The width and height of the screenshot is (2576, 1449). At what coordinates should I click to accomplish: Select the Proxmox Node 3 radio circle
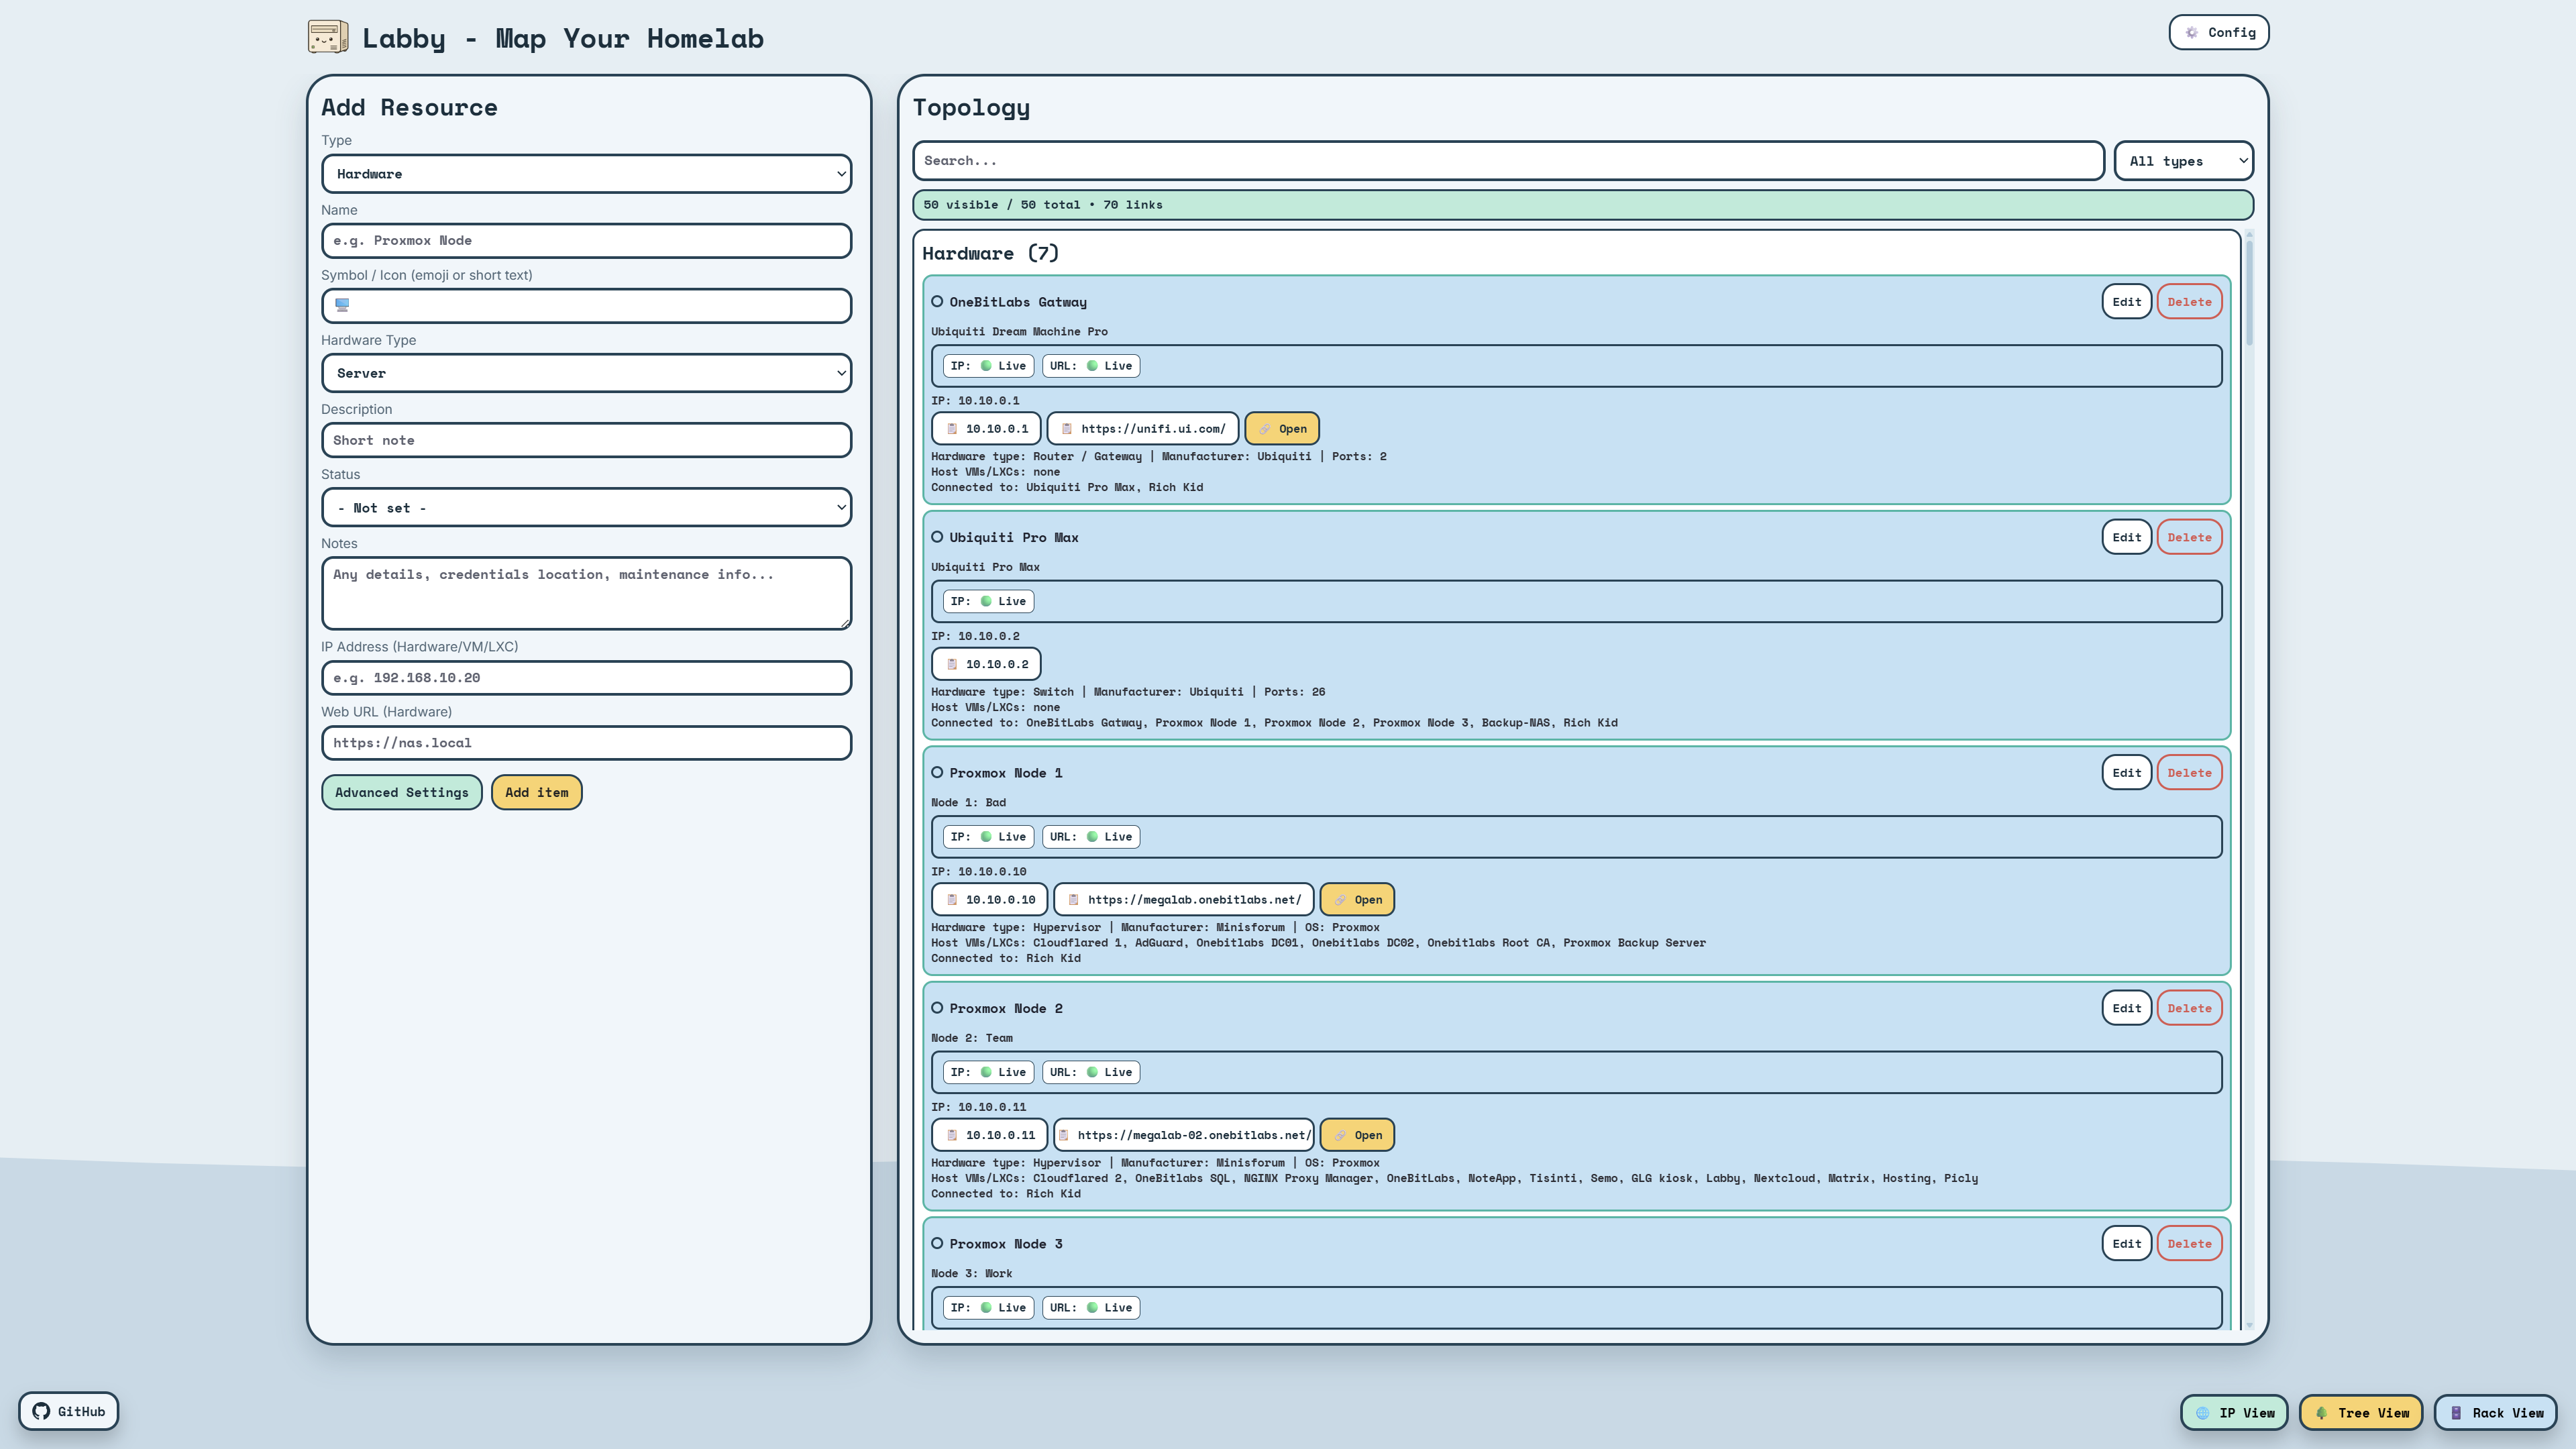tap(937, 1244)
